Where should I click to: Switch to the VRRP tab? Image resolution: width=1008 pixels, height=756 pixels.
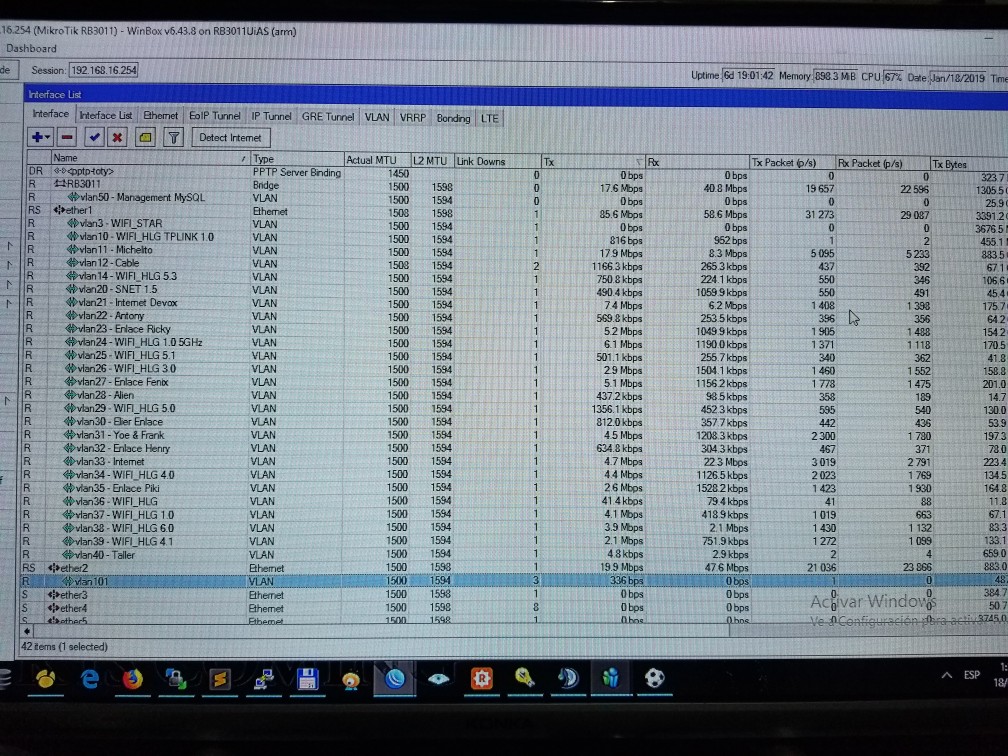pos(413,118)
